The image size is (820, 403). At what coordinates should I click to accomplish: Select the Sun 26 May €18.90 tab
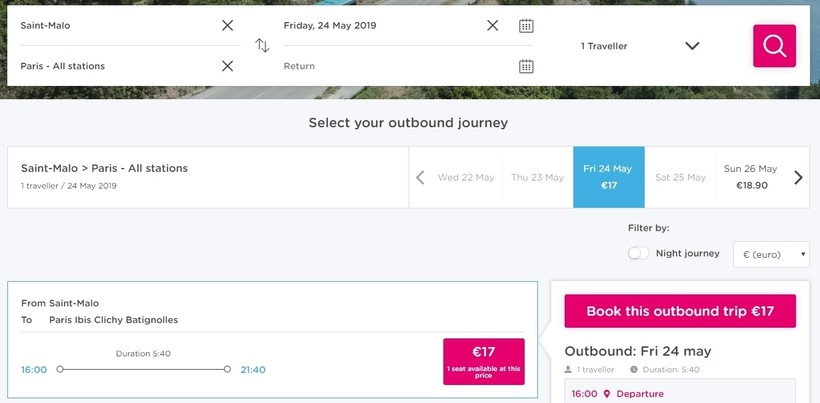pos(750,177)
